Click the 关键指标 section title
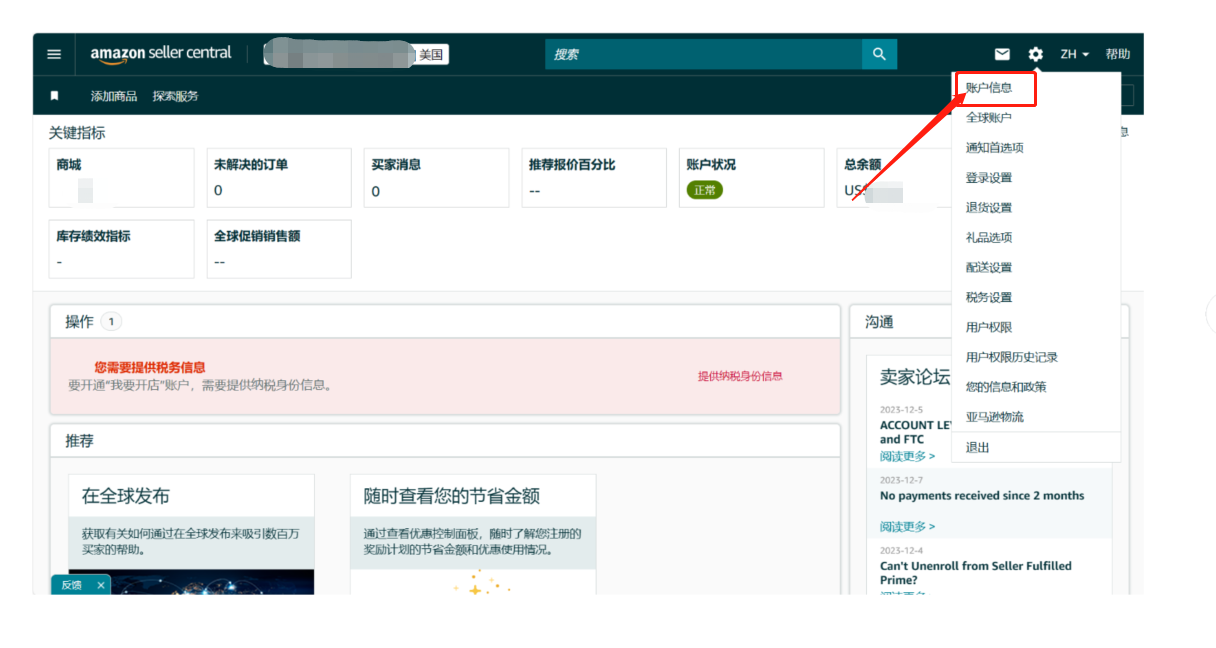 coord(77,133)
